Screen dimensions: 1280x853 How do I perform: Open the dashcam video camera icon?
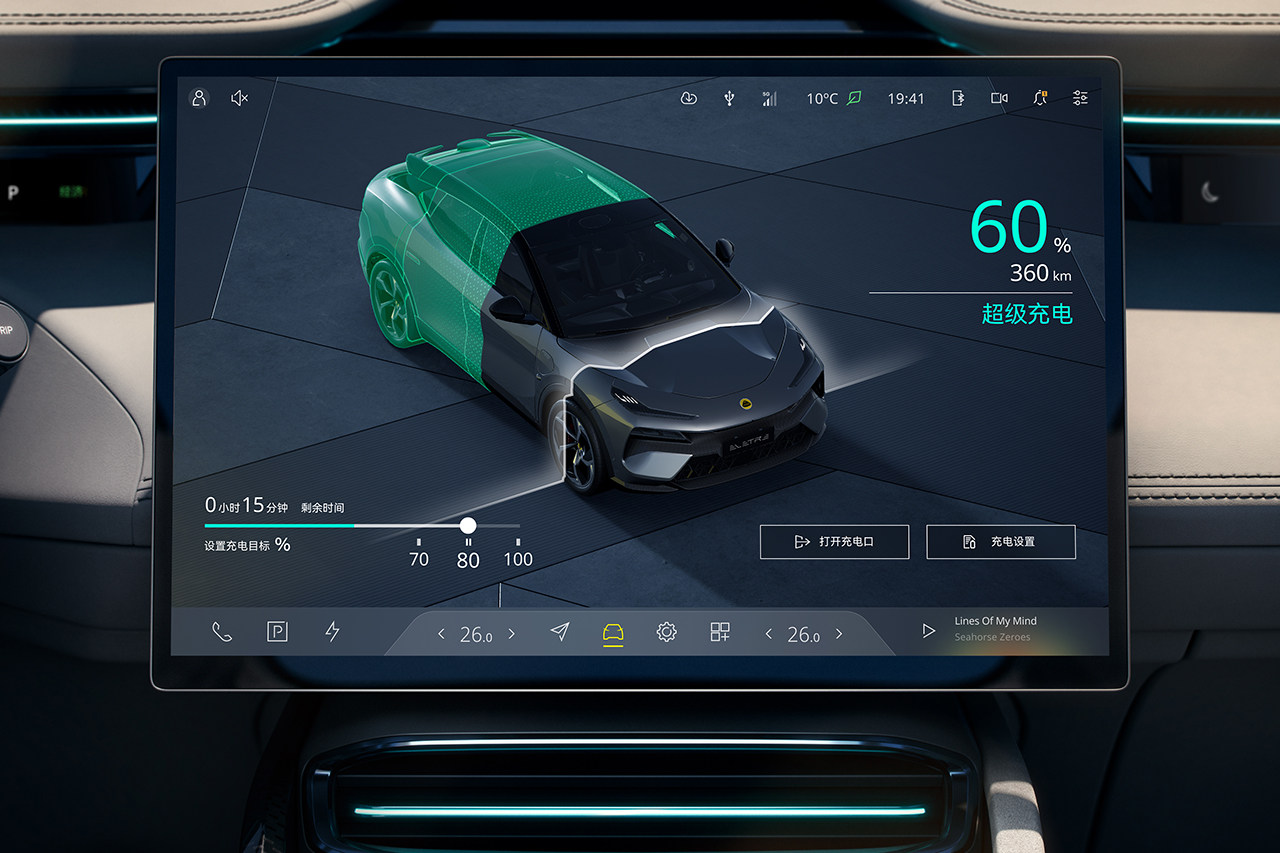tap(999, 98)
